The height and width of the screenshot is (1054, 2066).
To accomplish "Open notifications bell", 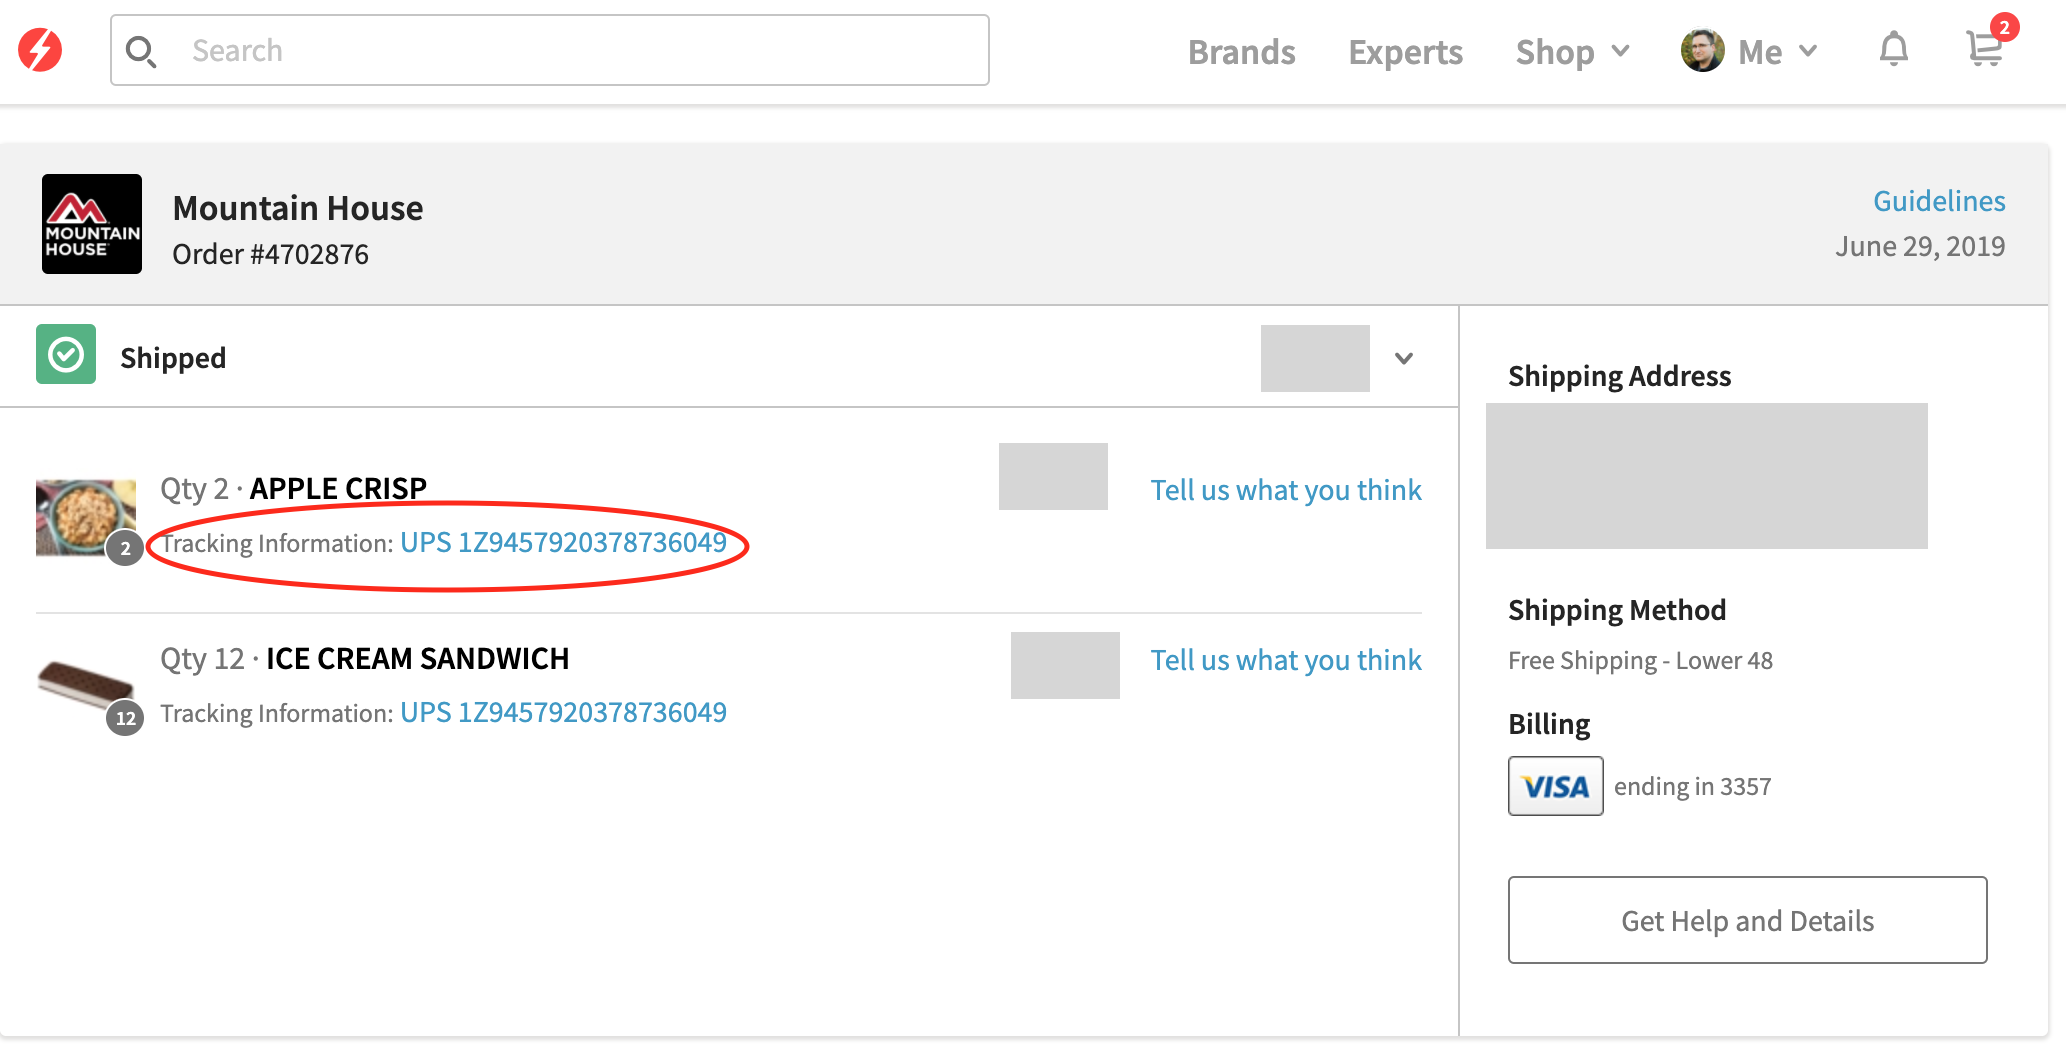I will click(1893, 49).
